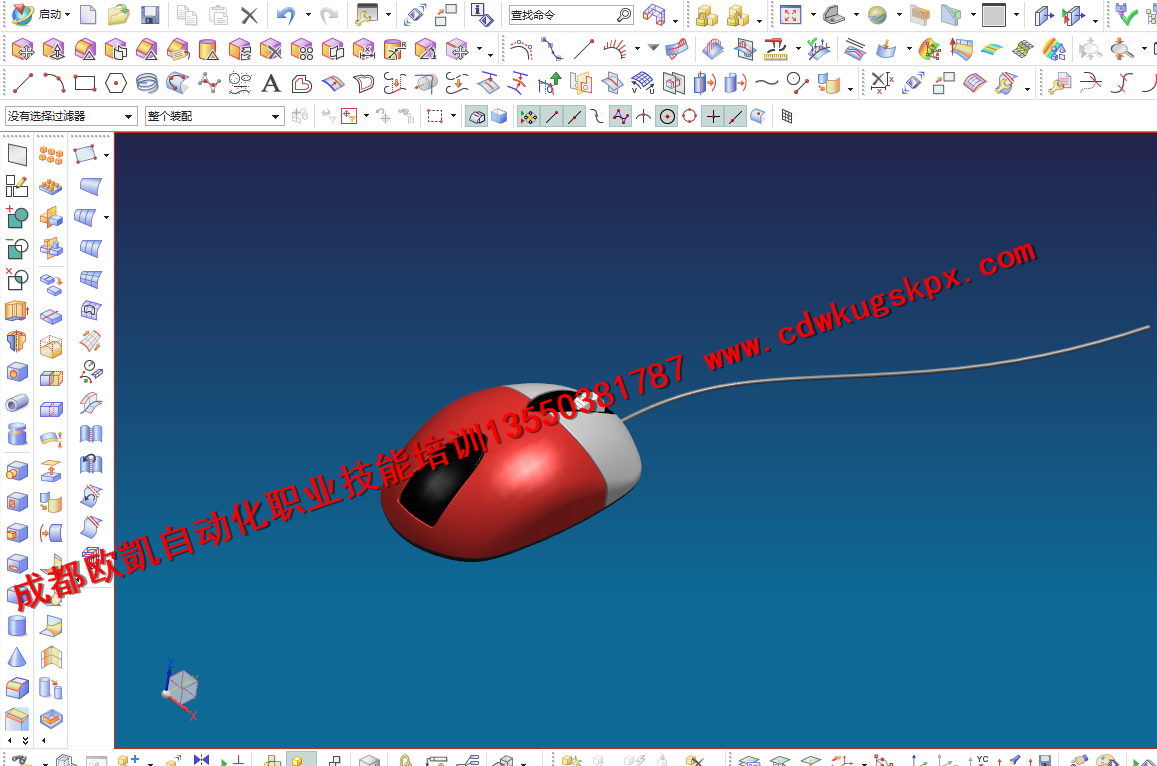Click the Pattern Feature icon with orange cubes
Viewport: 1157px width, 766px height.
coord(51,155)
